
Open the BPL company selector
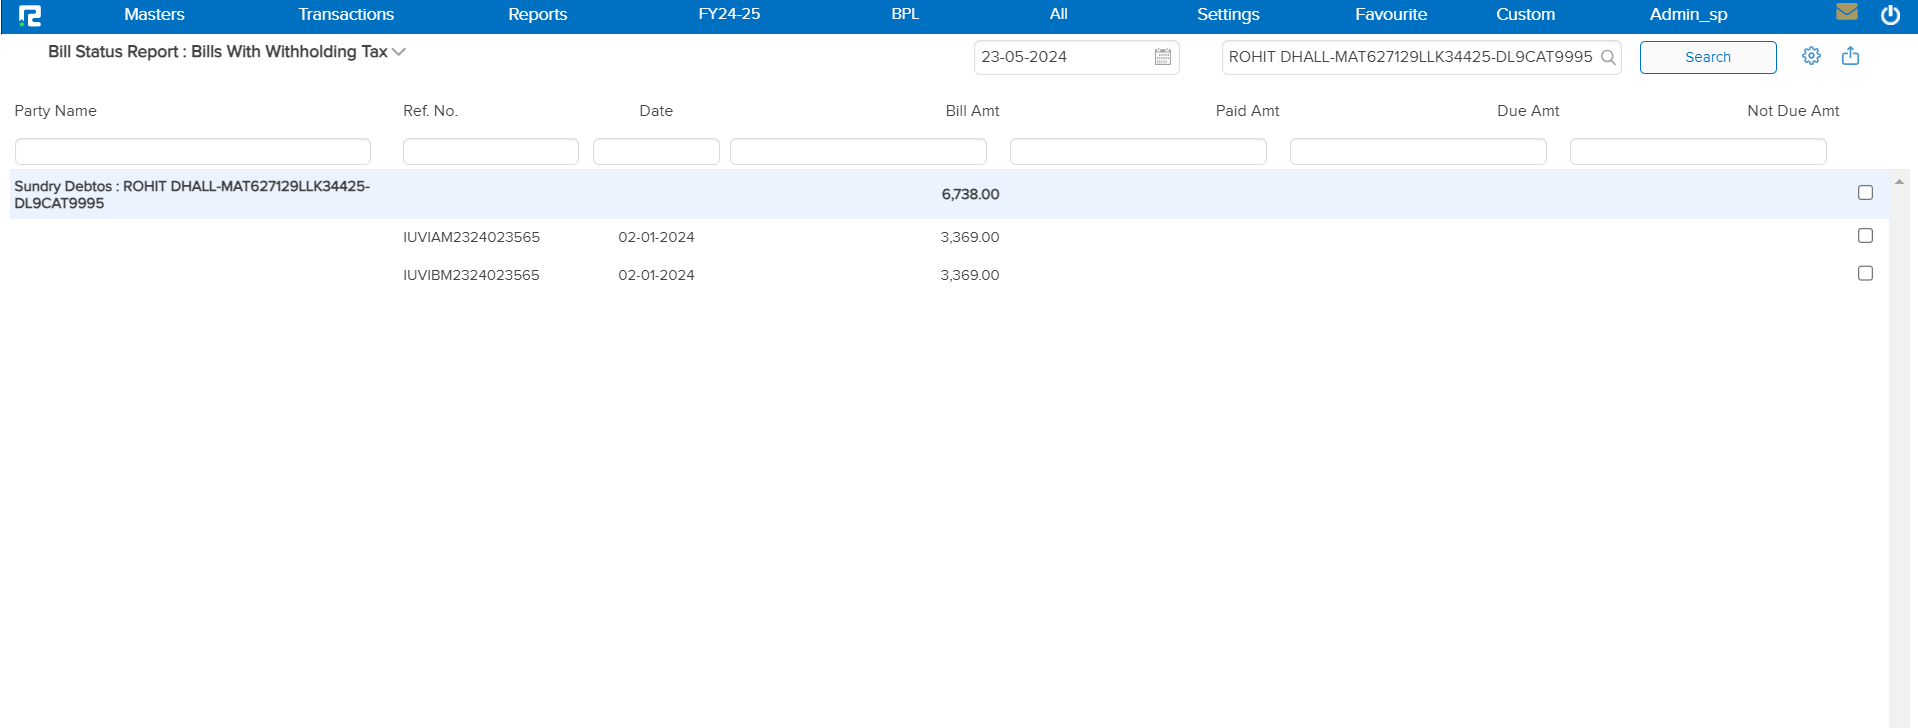(x=904, y=14)
